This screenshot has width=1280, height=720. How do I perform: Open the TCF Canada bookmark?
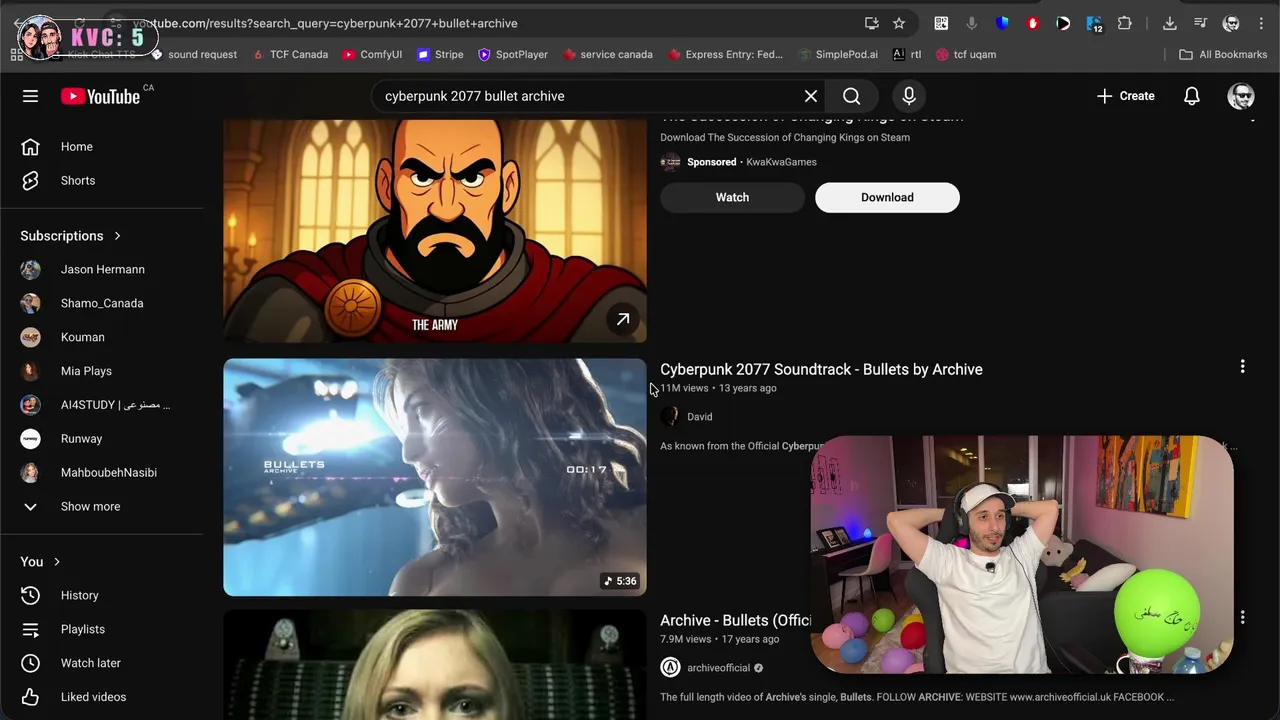click(x=290, y=55)
